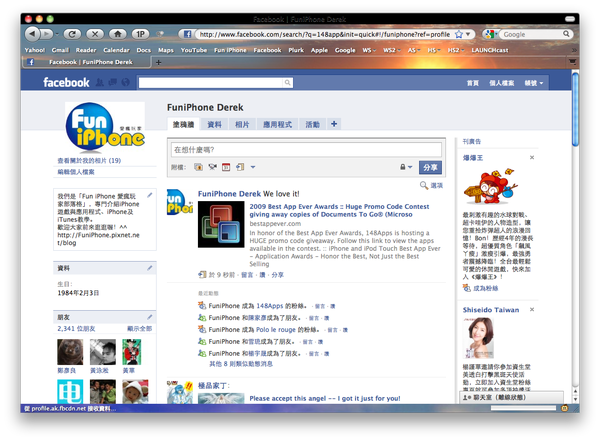Select the Facebook | FuniPhone Derek browser tab
Image resolution: width=600 pixels, height=441 pixels.
pos(86,62)
